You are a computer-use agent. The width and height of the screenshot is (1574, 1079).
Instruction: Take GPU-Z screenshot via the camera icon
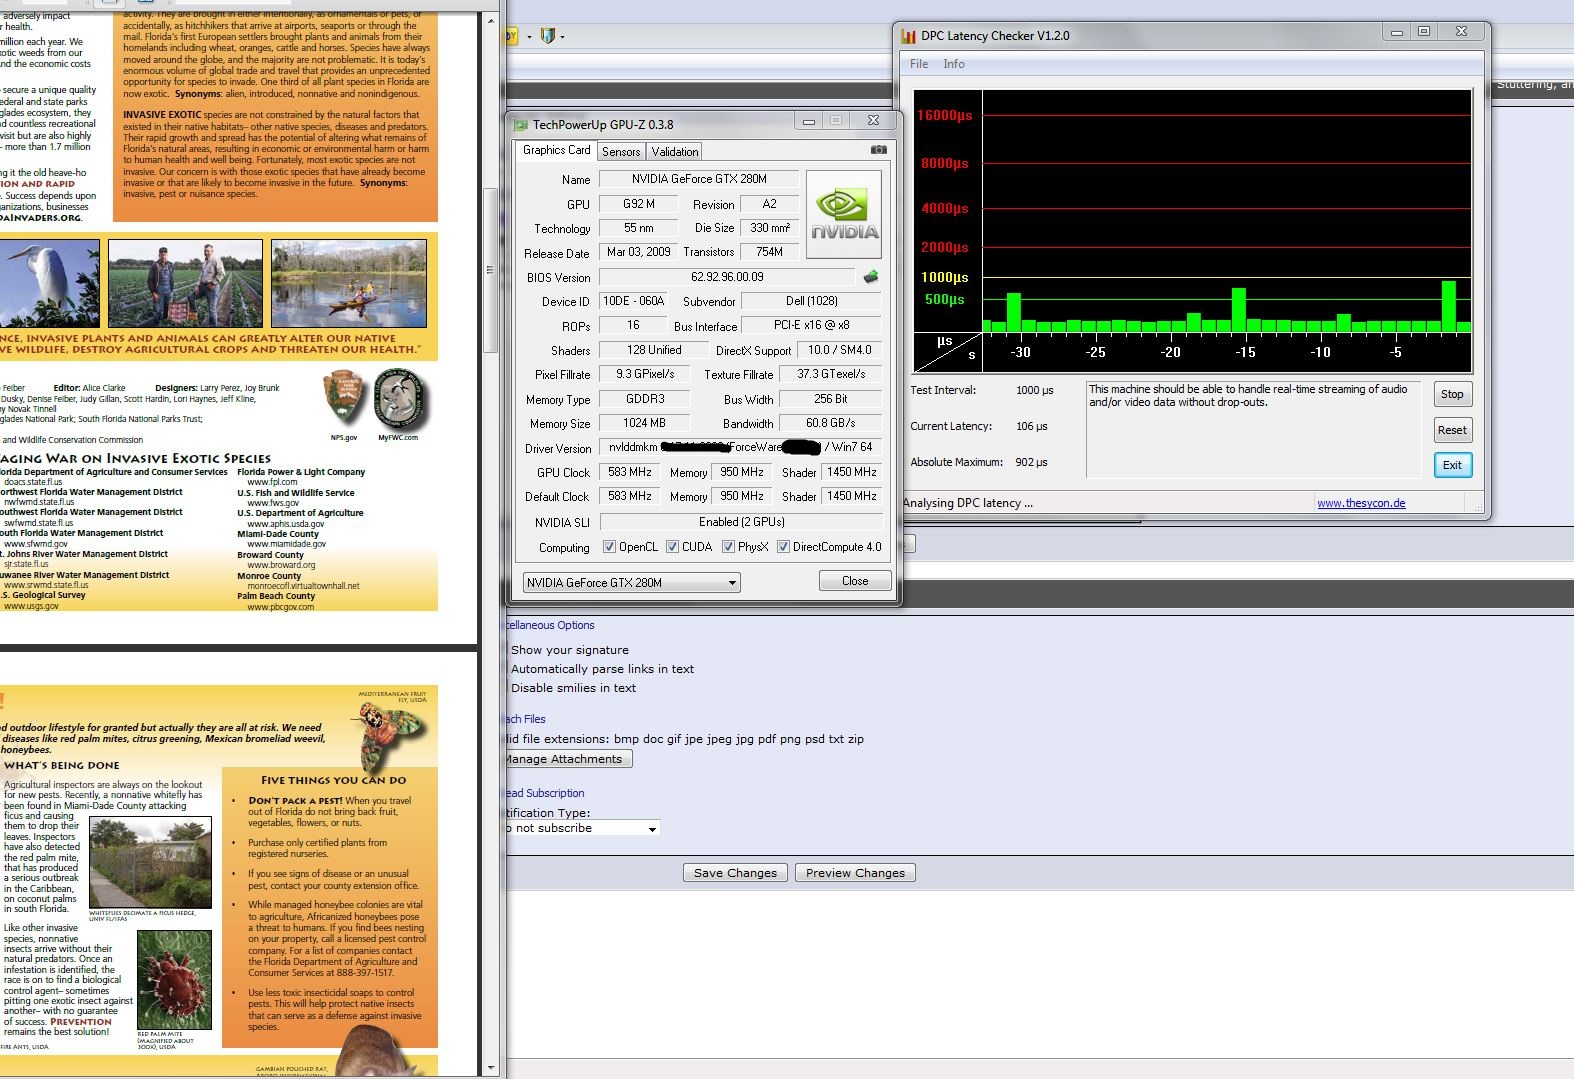click(x=879, y=150)
